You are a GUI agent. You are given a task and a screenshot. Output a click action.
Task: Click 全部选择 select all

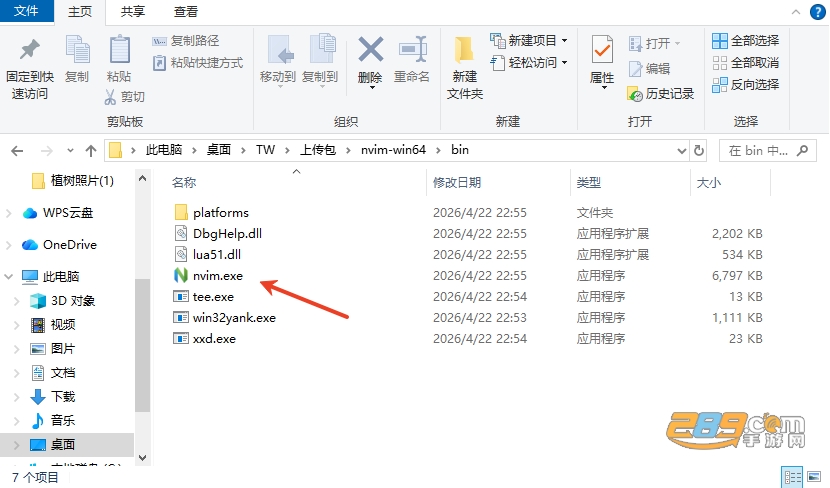(x=746, y=41)
